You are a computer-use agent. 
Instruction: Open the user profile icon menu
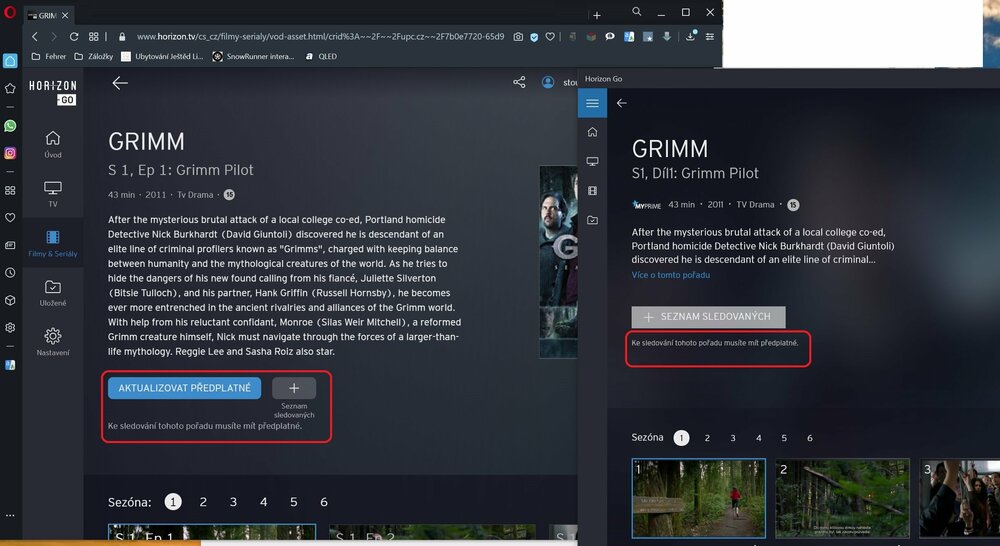[548, 82]
